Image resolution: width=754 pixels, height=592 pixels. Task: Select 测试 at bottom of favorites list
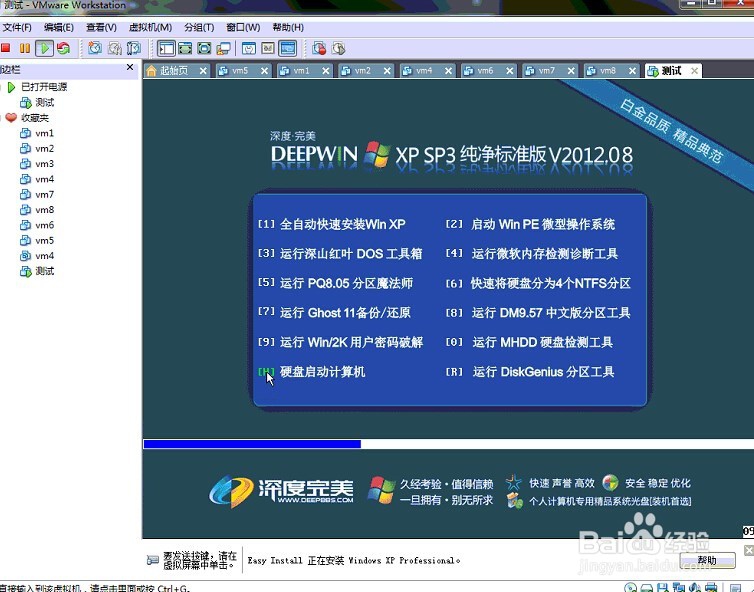point(45,271)
